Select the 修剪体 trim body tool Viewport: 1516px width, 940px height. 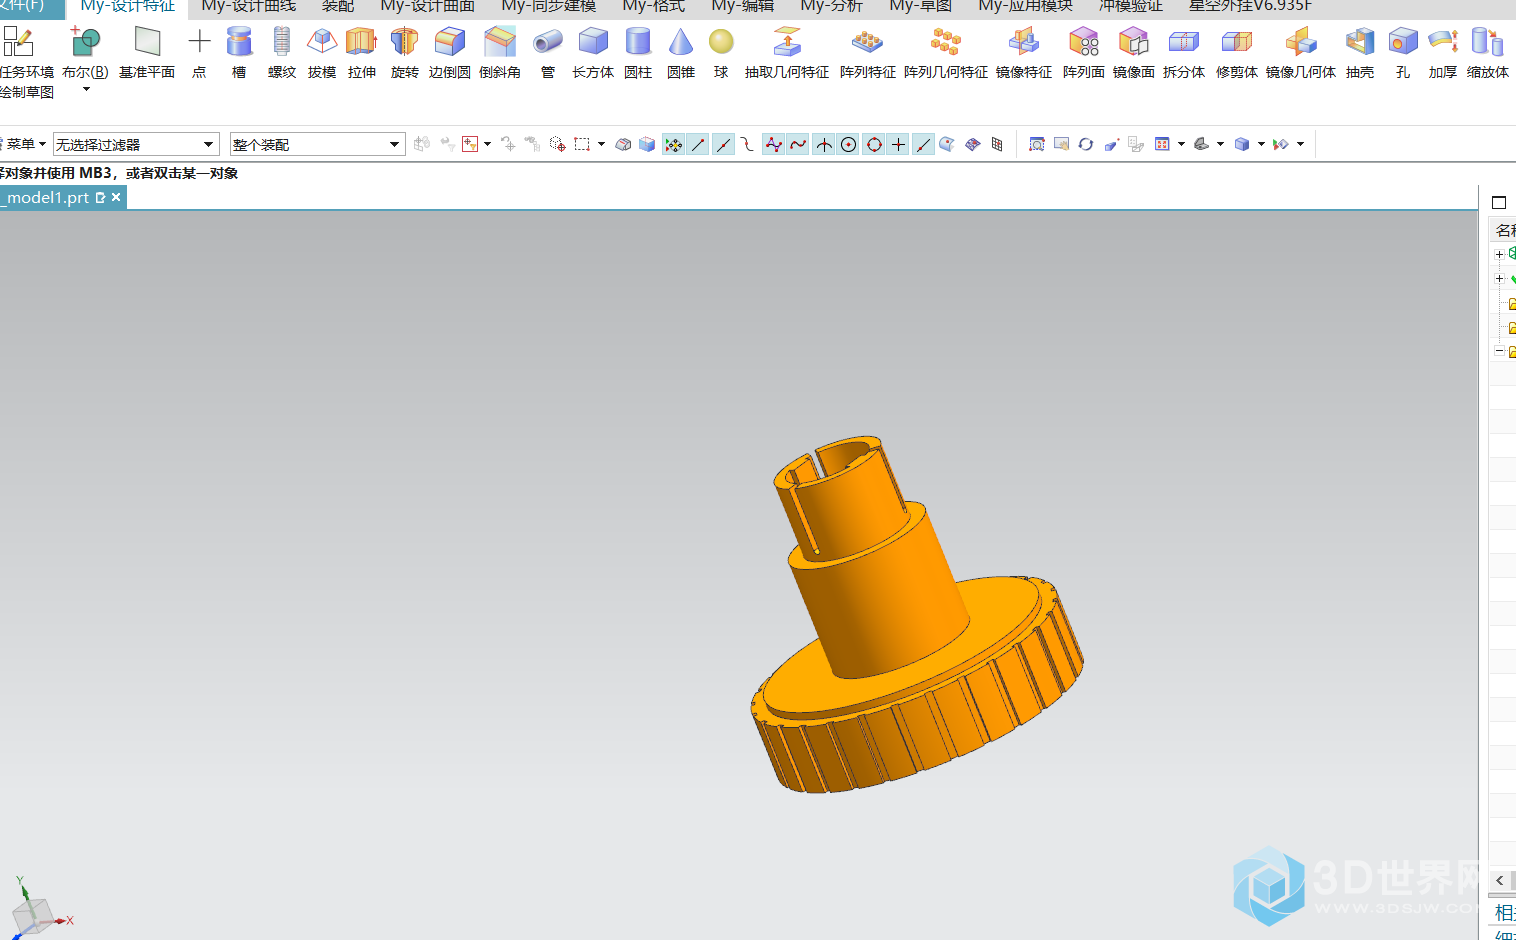[x=1237, y=53]
